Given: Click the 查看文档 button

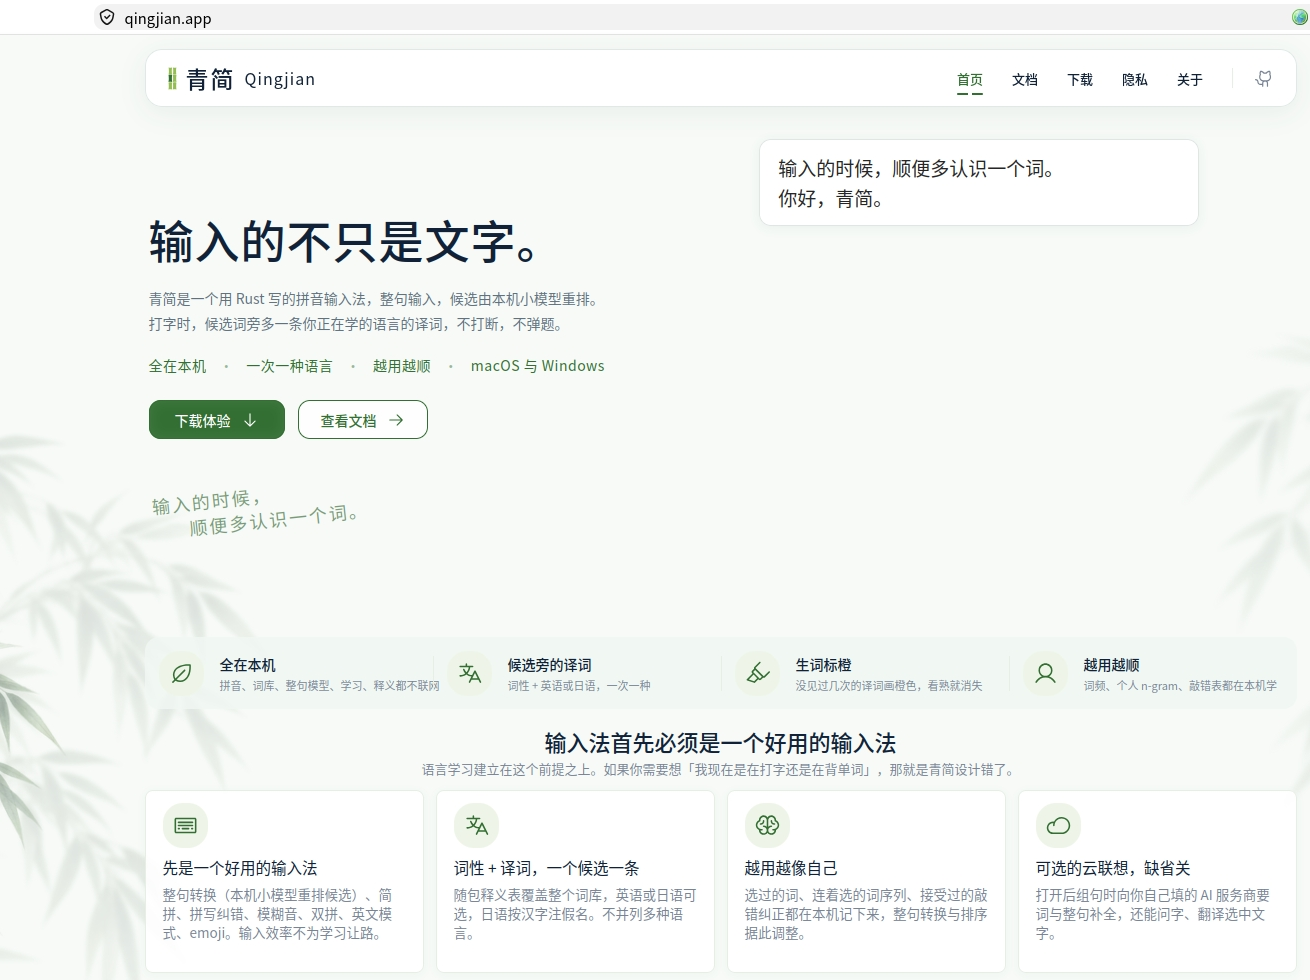Looking at the screenshot, I should tap(363, 420).
